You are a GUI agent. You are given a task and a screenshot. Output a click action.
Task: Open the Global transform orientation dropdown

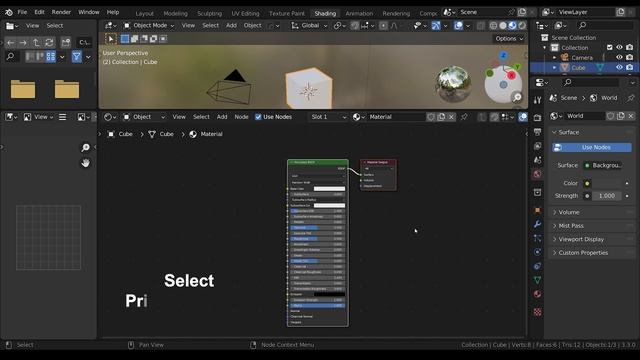click(309, 26)
